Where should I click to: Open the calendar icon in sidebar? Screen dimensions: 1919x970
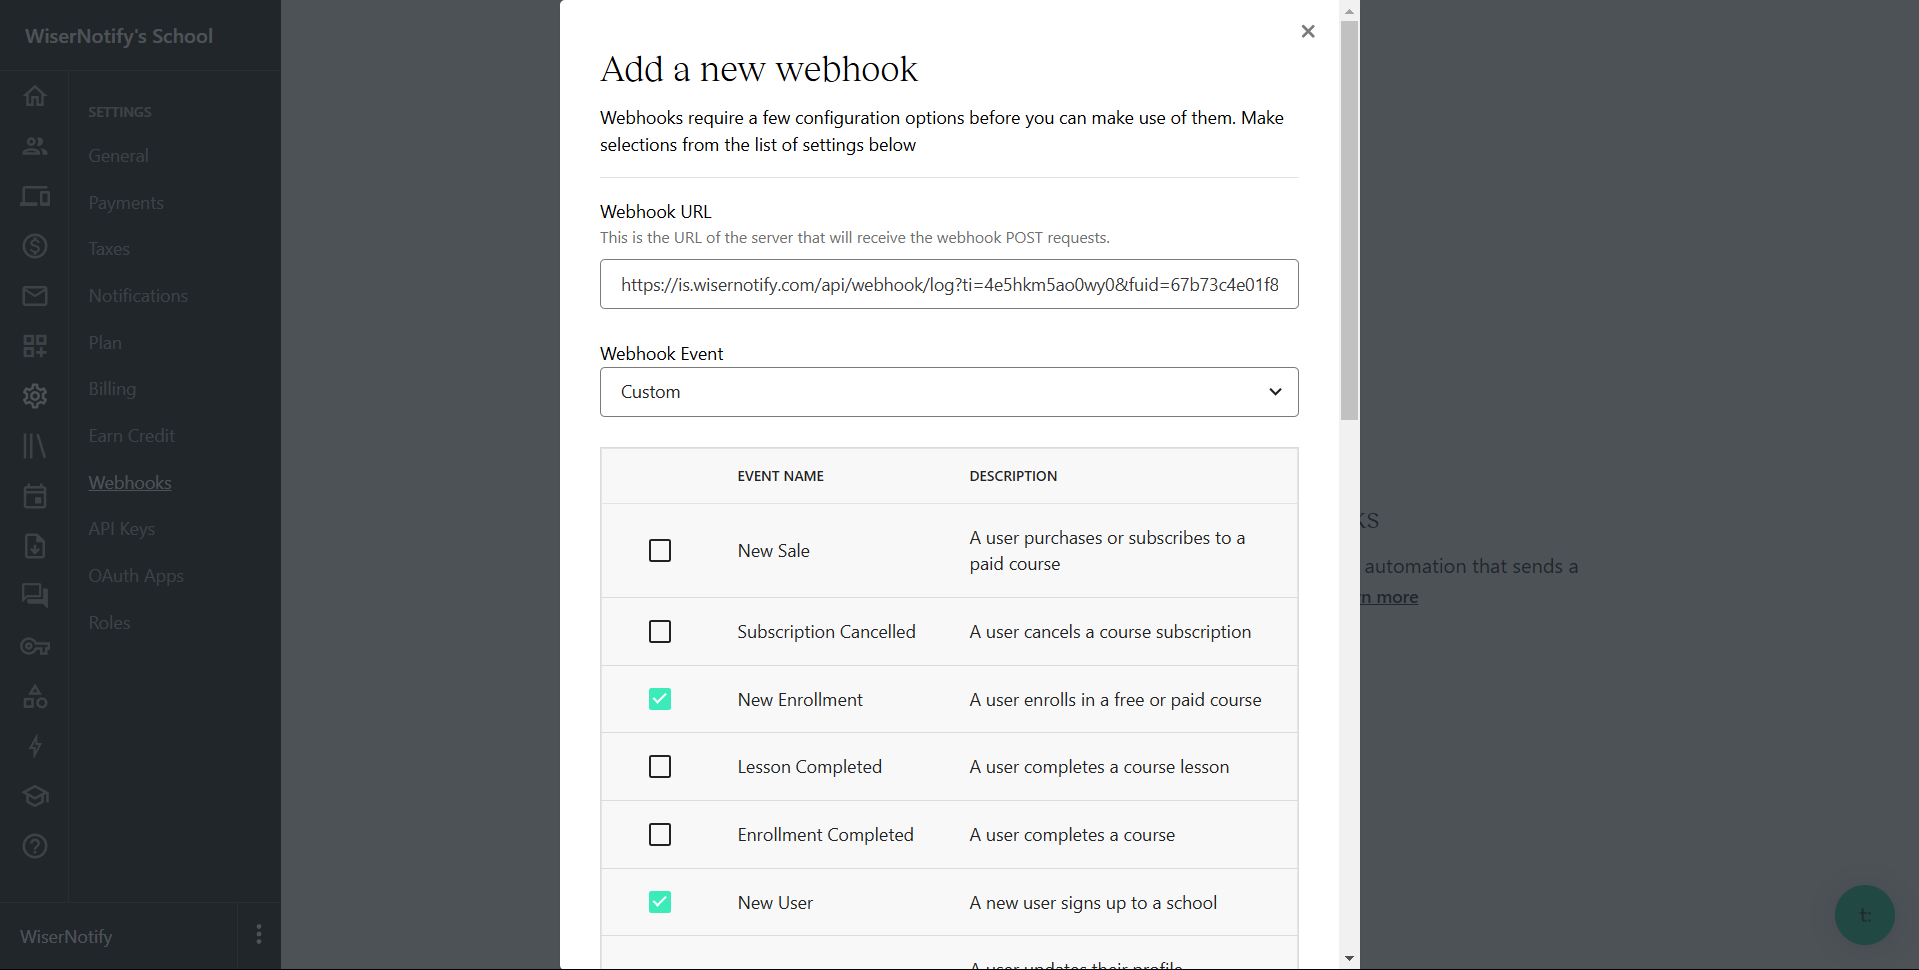pyautogui.click(x=35, y=496)
